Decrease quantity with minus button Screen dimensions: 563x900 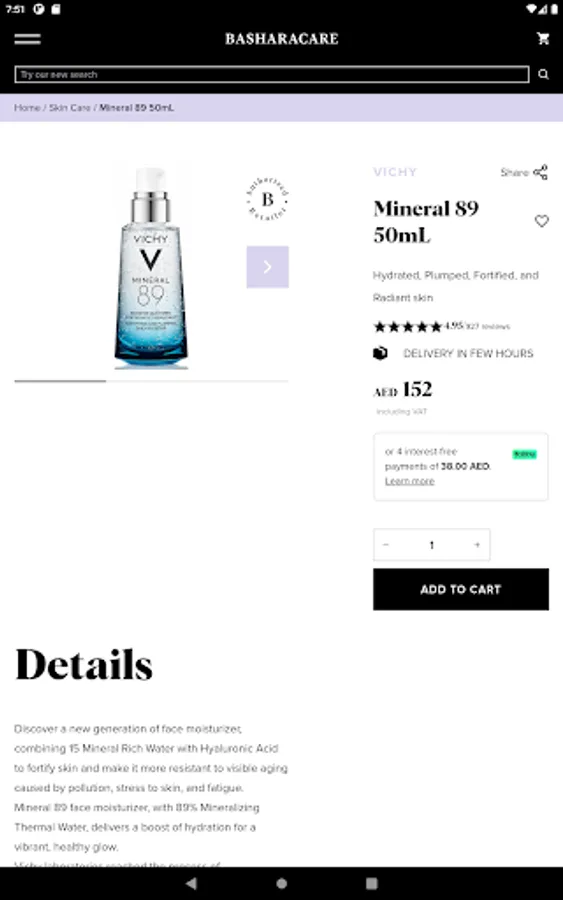[386, 545]
